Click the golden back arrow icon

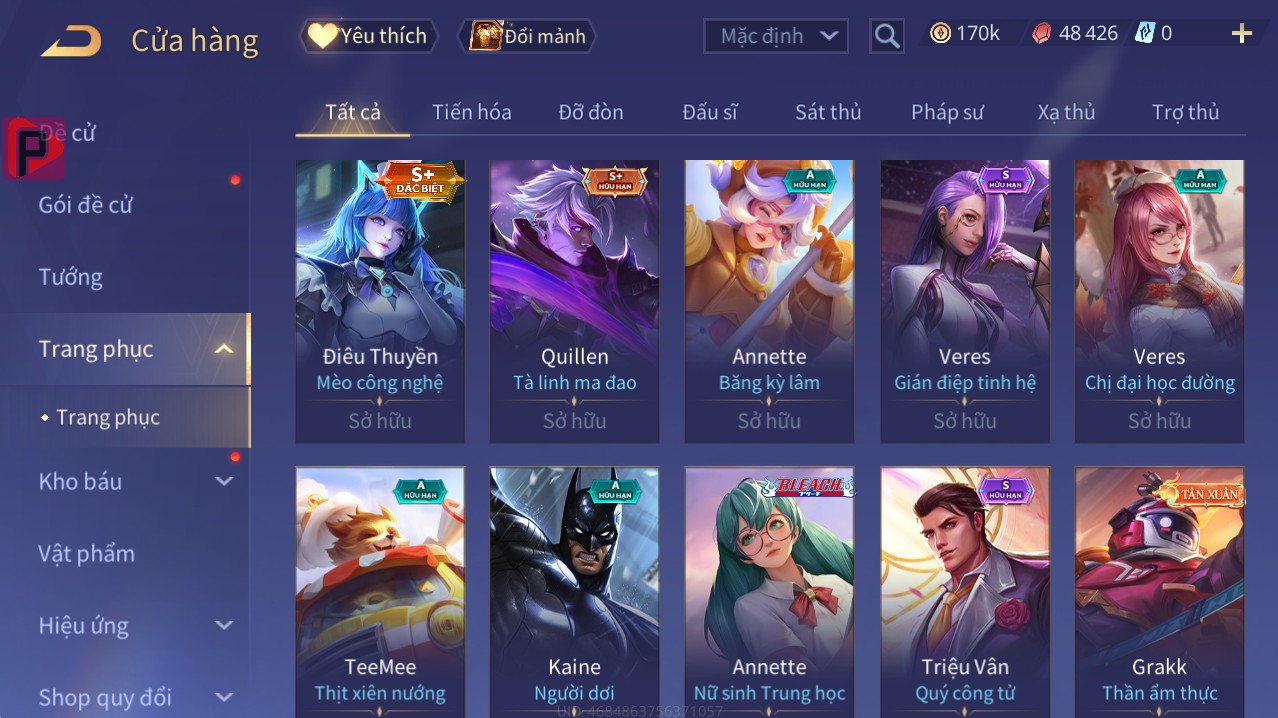click(x=71, y=42)
